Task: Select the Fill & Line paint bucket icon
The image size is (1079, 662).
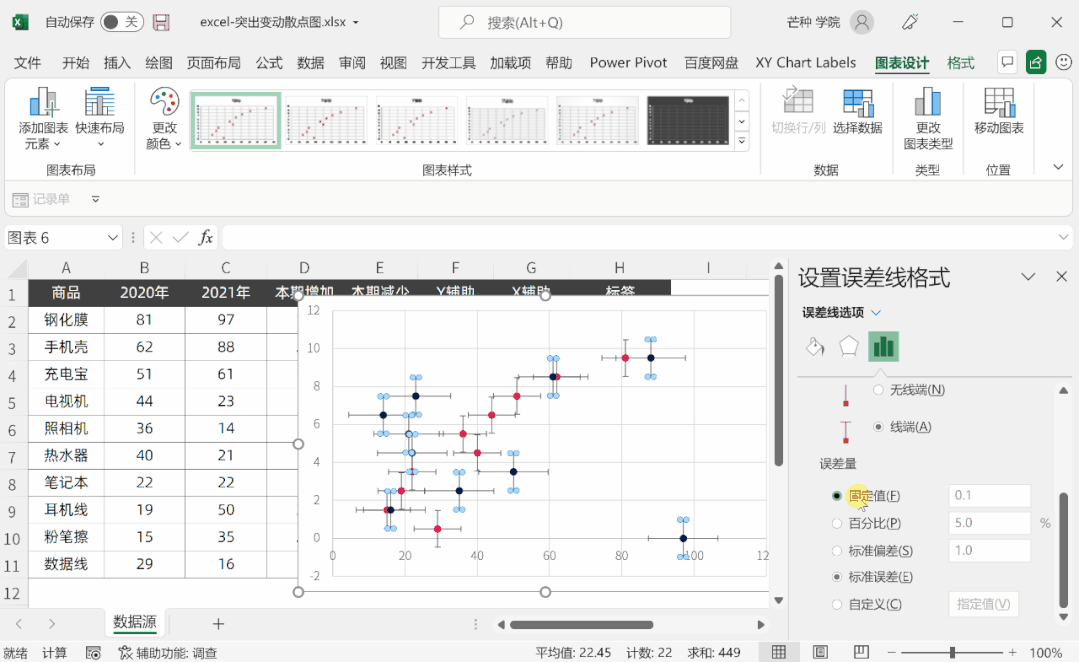Action: (x=815, y=347)
